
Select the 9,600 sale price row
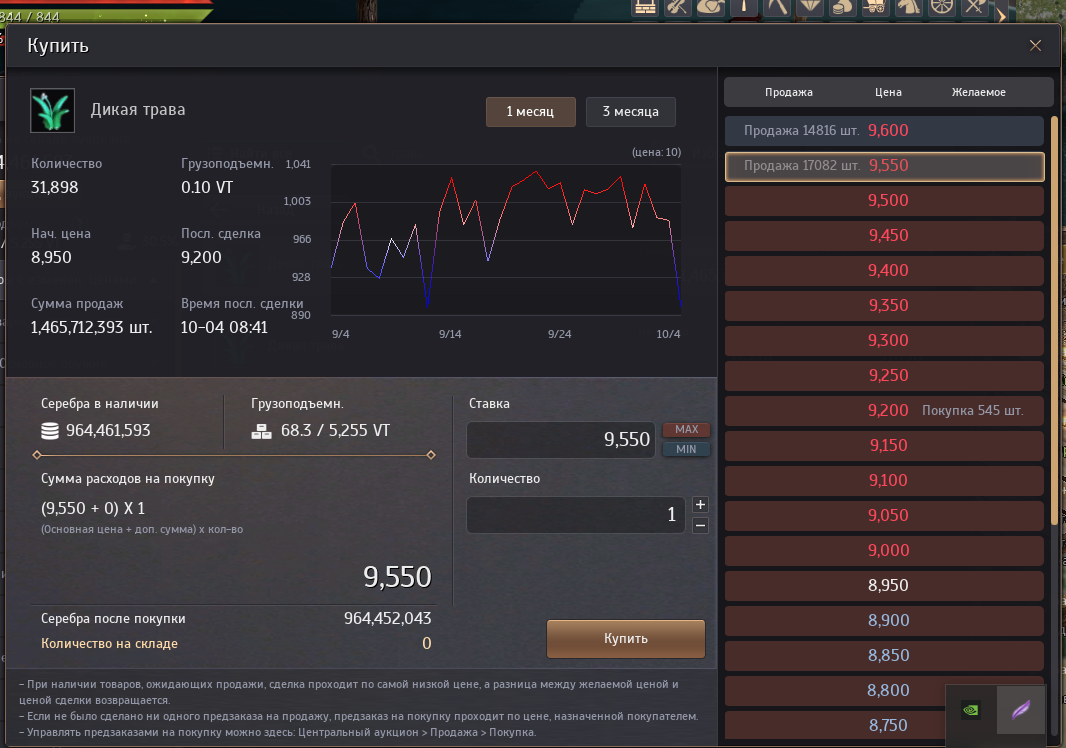coord(884,131)
